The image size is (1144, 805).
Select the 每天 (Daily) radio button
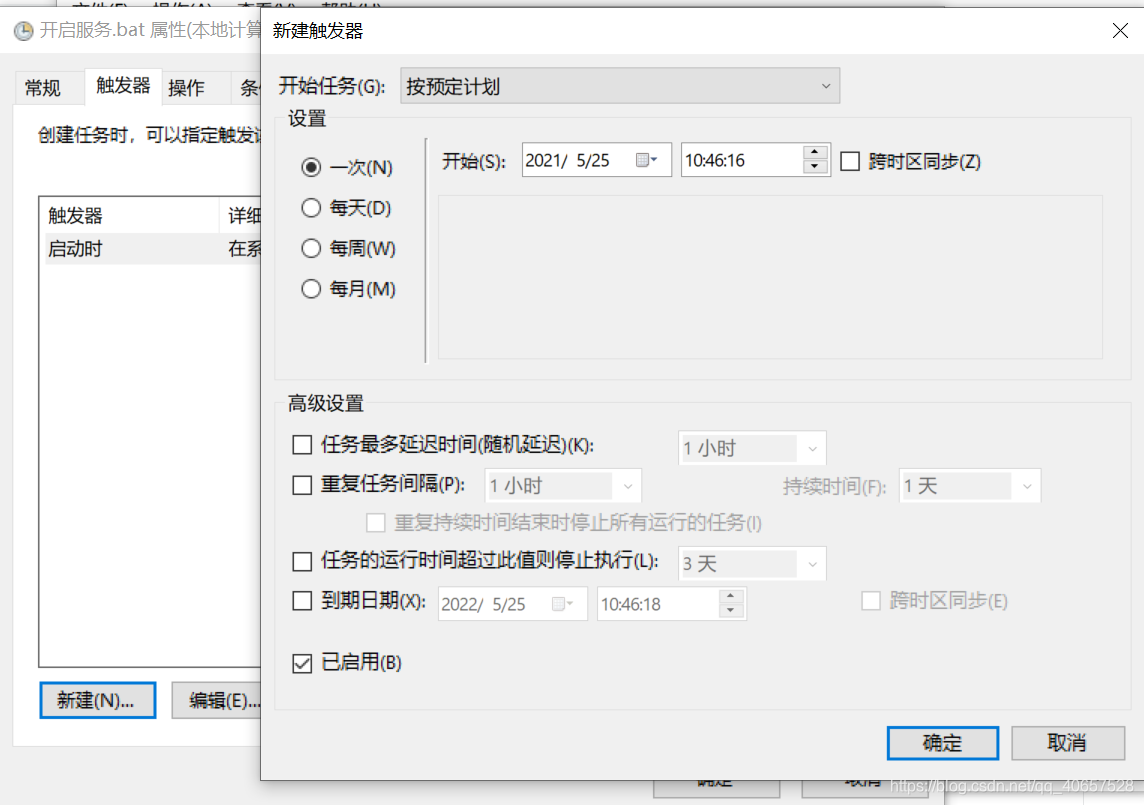(311, 208)
